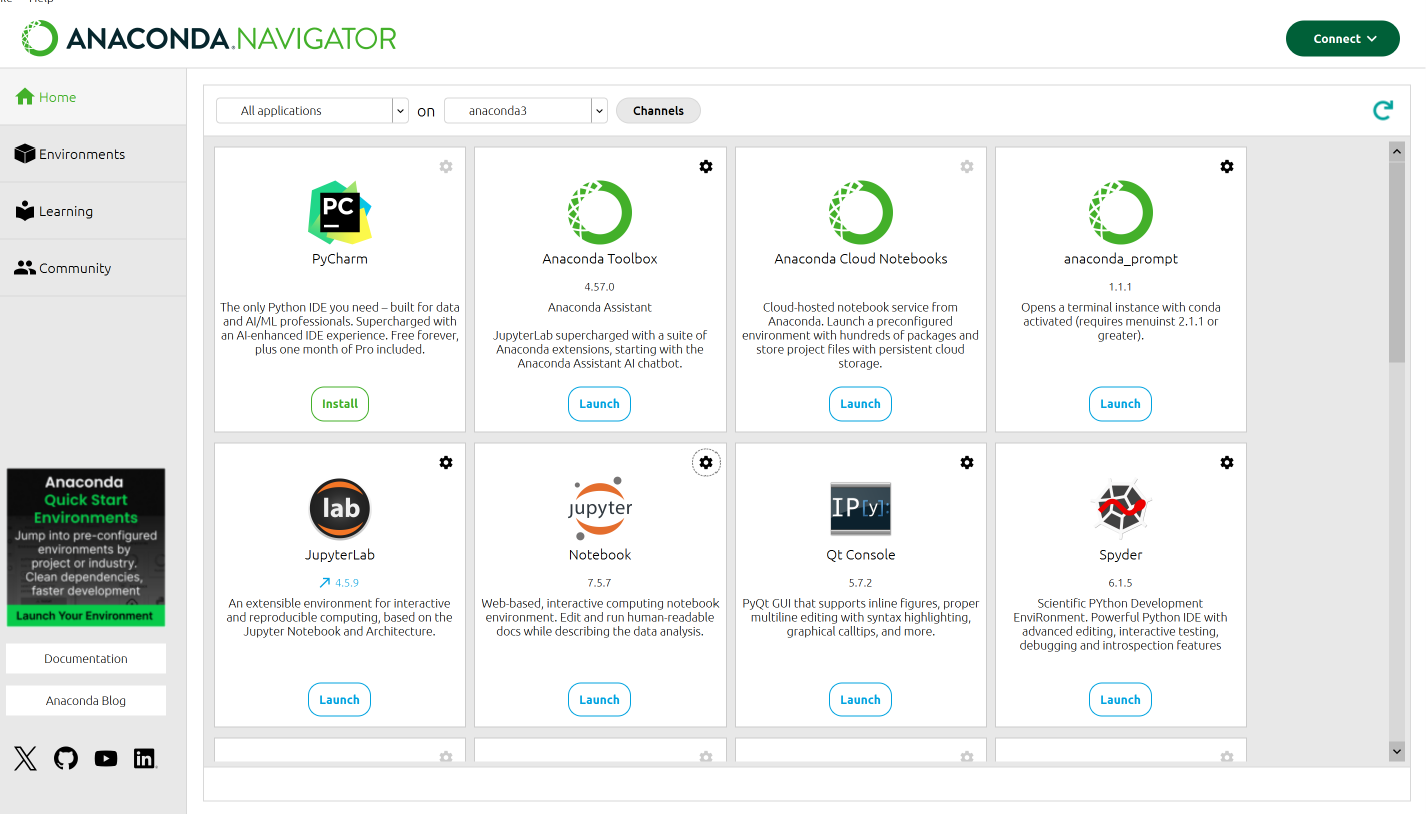
Task: Click the JupyterLab update arrow icon
Action: (x=324, y=582)
